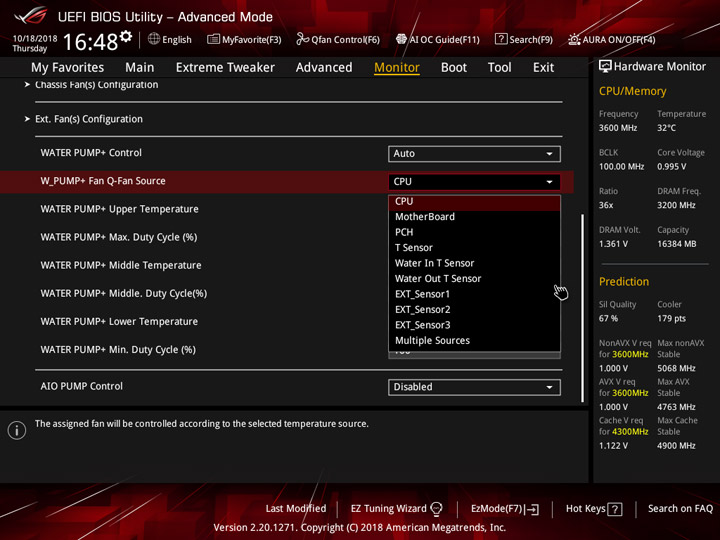Open Qfan Control fan icon

pos(302,39)
